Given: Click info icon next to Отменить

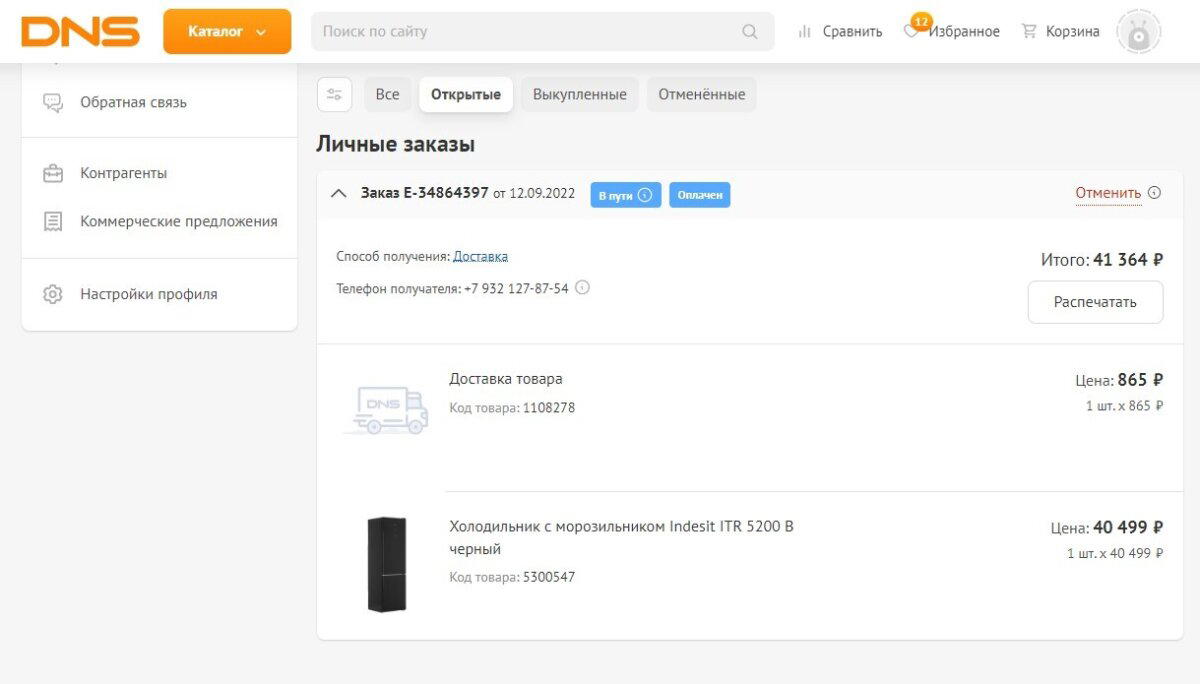Looking at the screenshot, I should pyautogui.click(x=1154, y=193).
